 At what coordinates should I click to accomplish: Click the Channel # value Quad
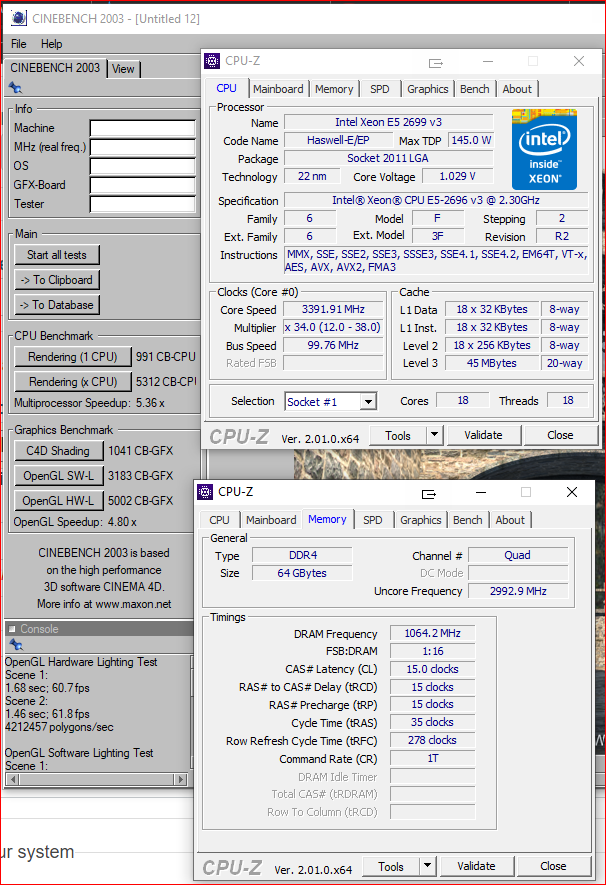click(518, 555)
